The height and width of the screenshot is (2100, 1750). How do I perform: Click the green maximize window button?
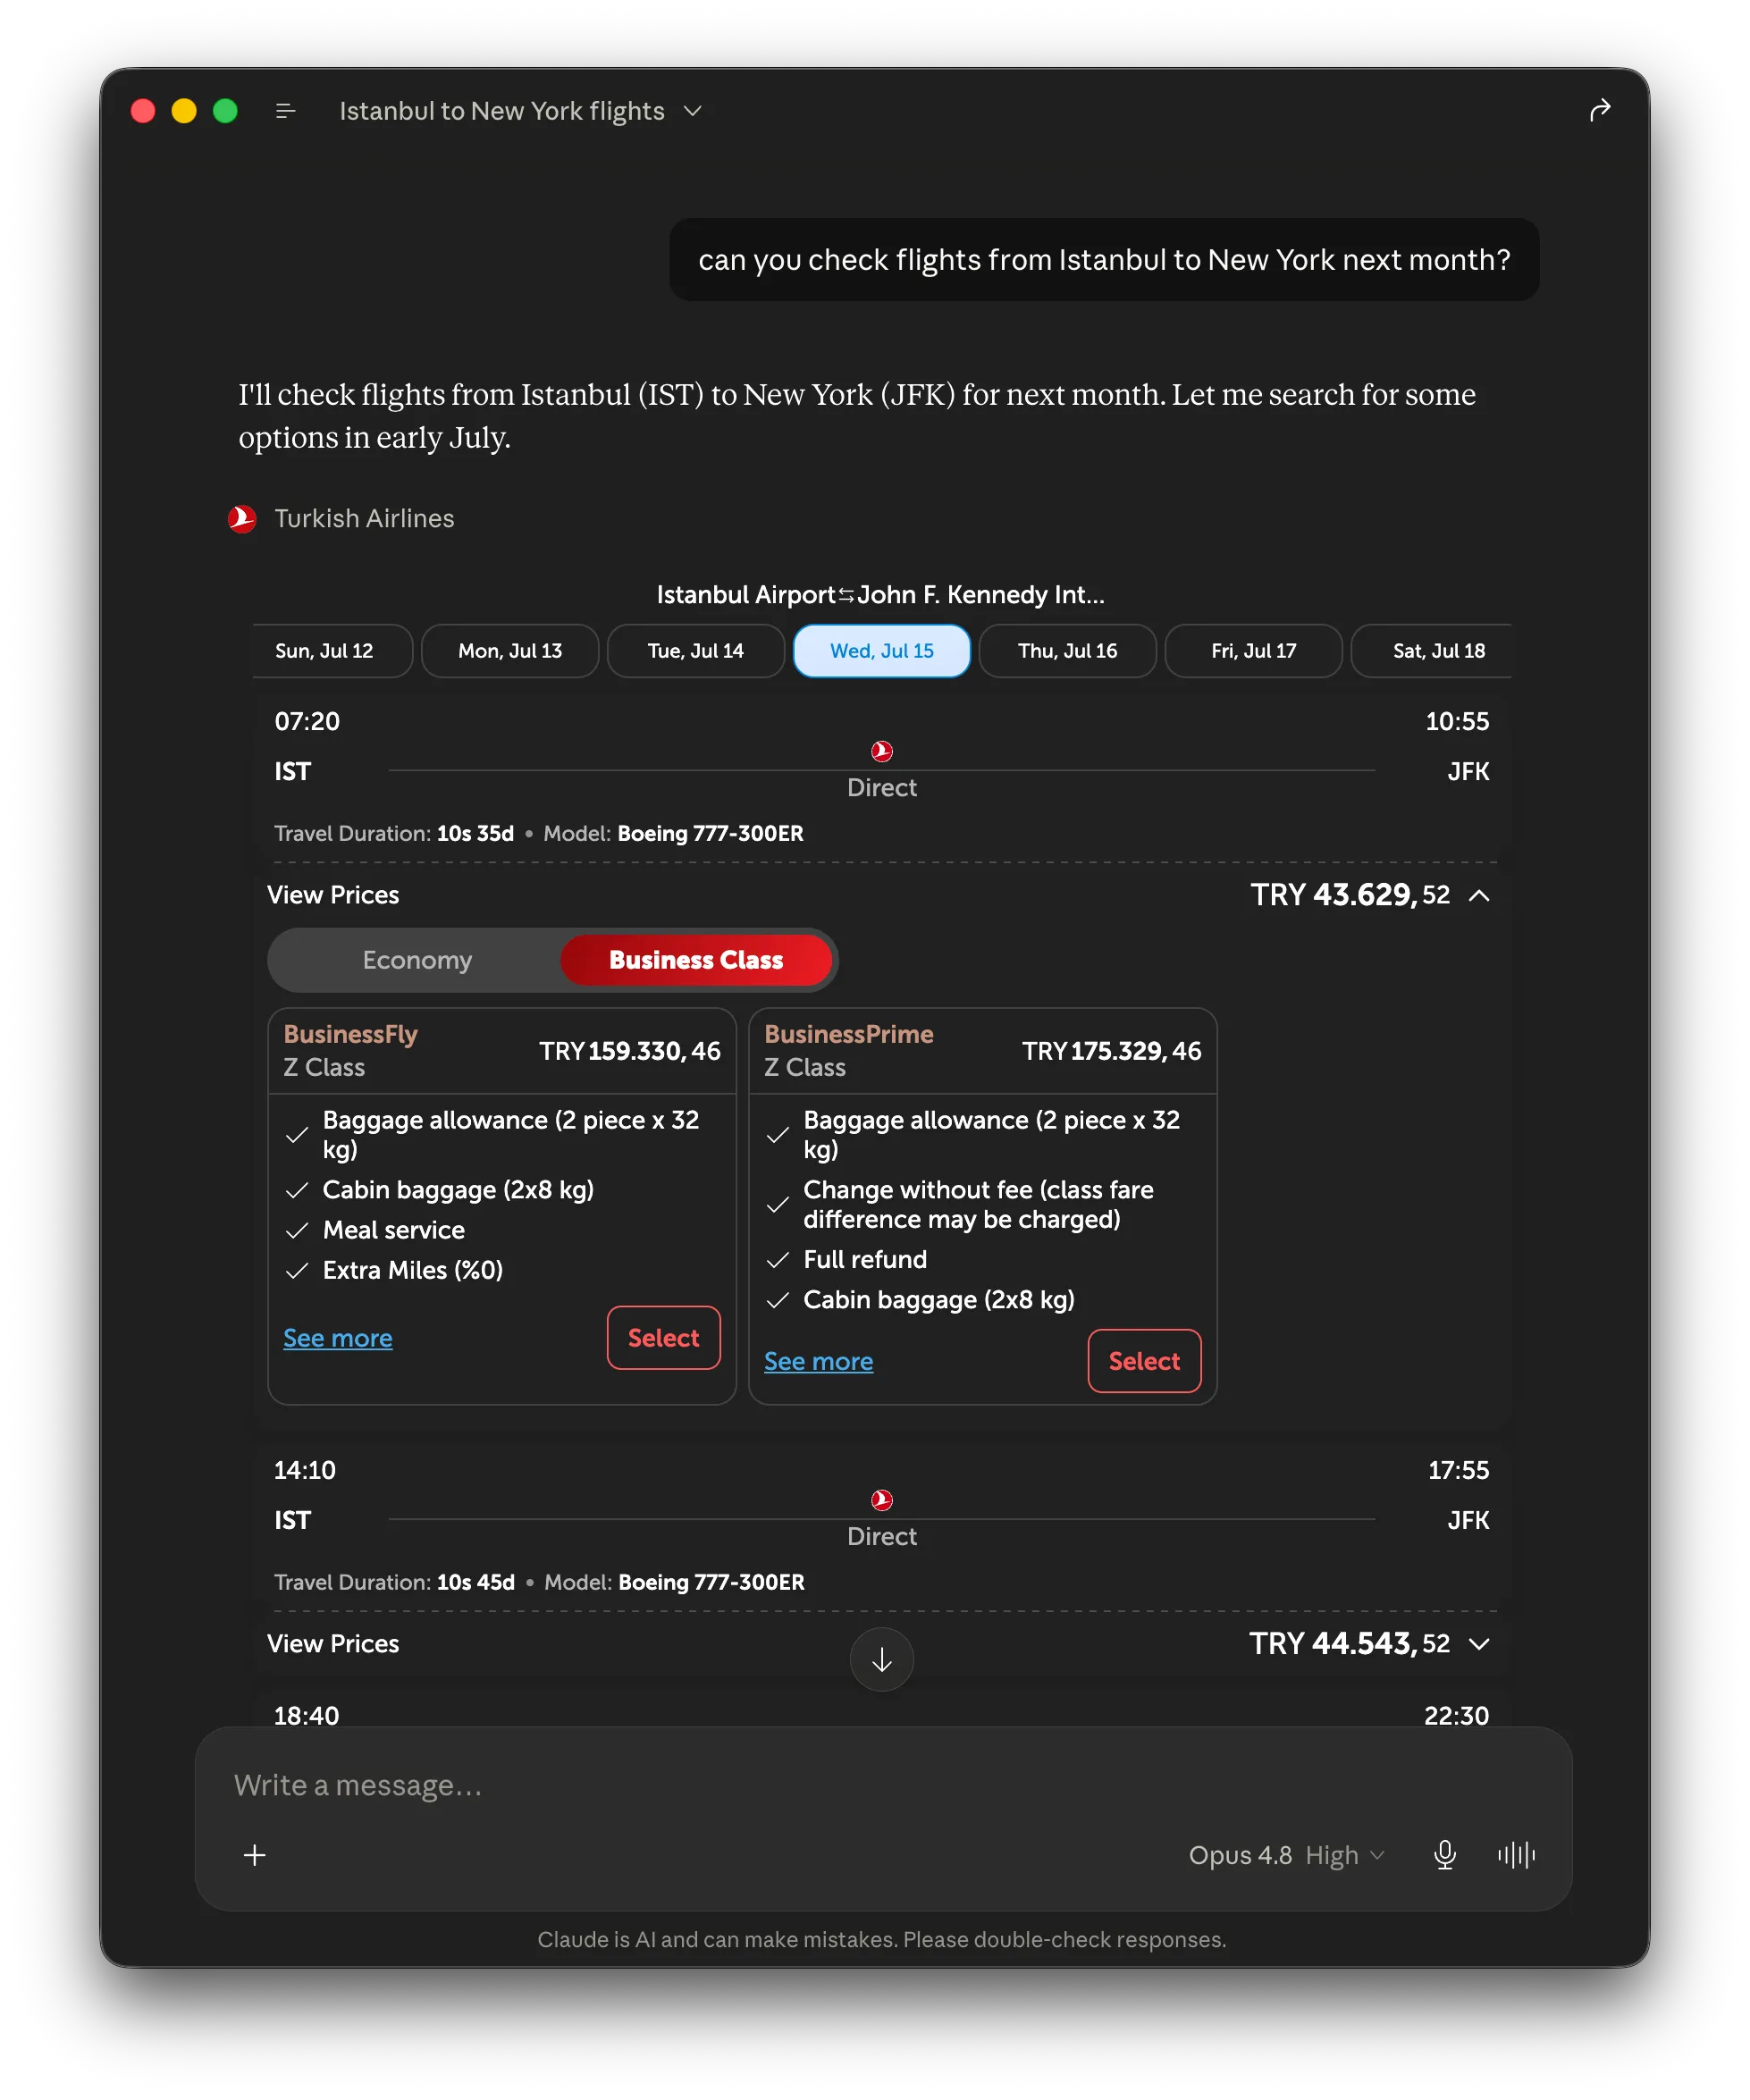coord(225,111)
